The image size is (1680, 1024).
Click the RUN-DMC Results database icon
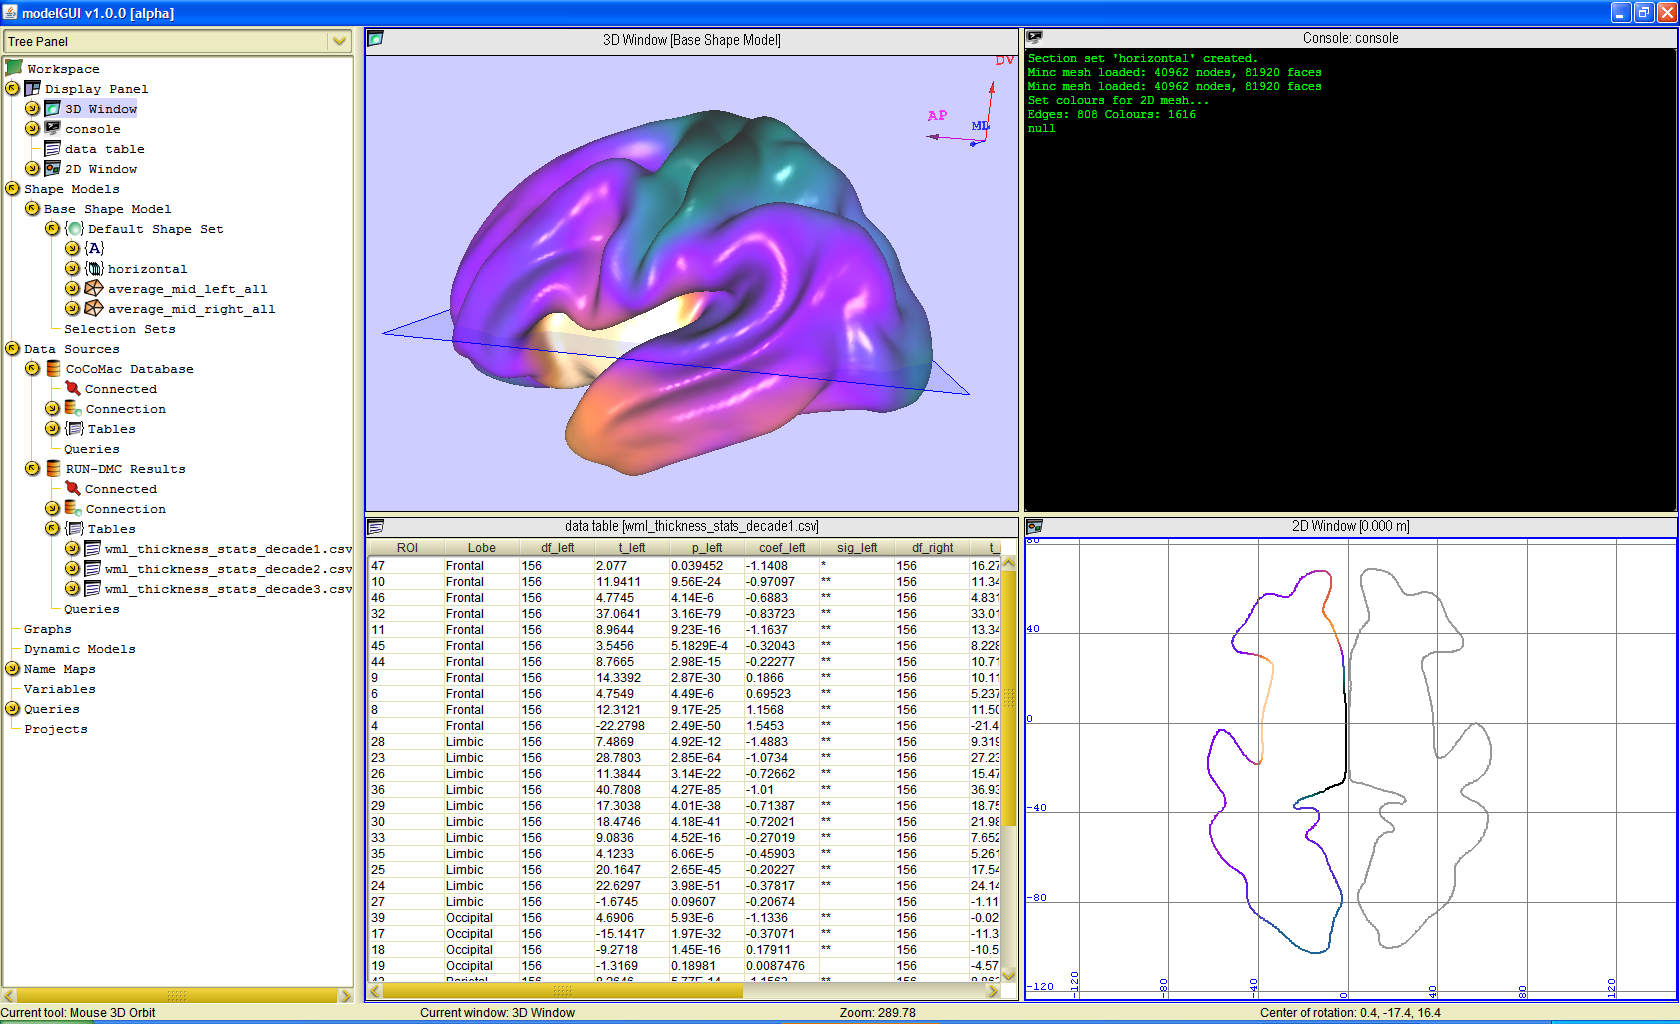(53, 469)
